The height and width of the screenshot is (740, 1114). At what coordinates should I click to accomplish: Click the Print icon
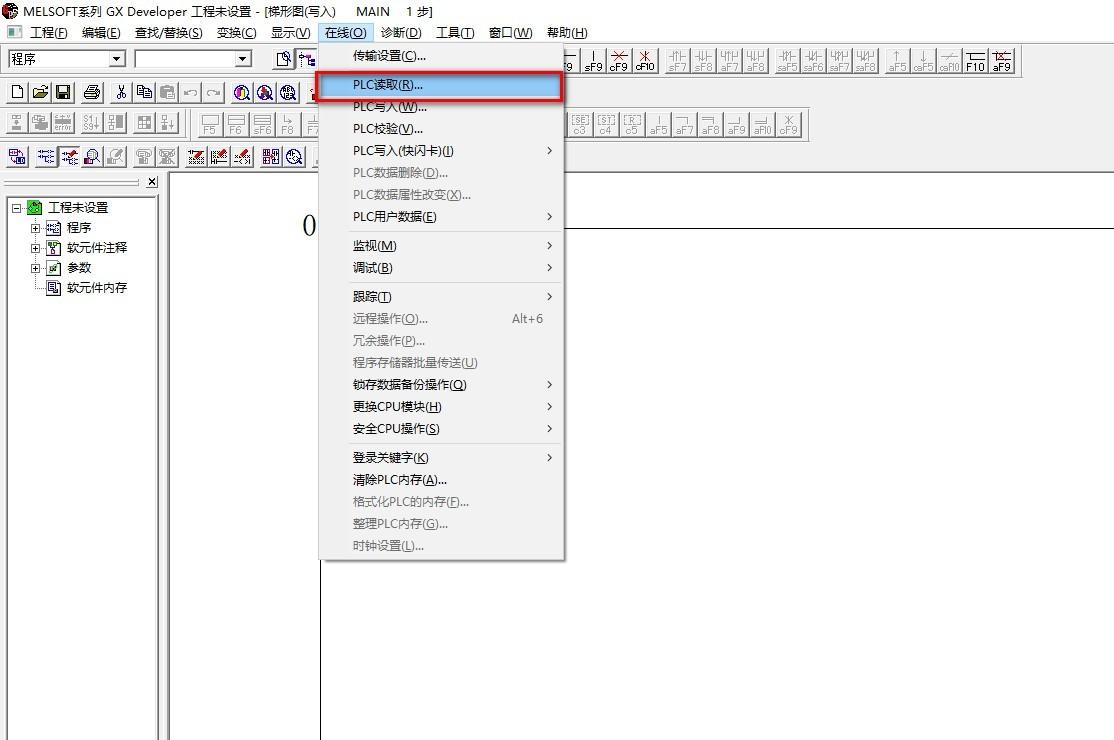92,92
